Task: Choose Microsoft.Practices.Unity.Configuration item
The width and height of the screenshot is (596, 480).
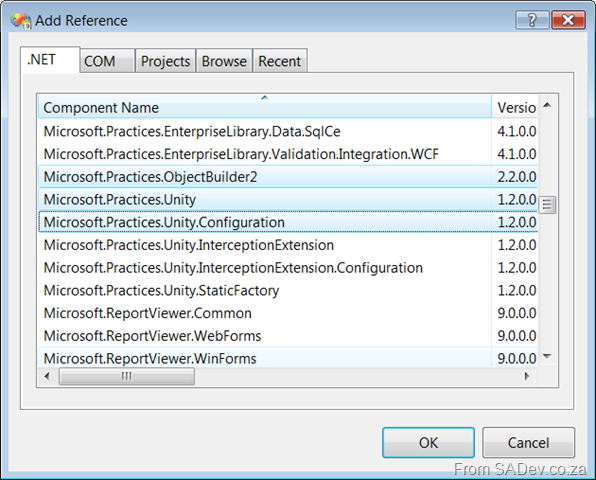Action: 288,222
